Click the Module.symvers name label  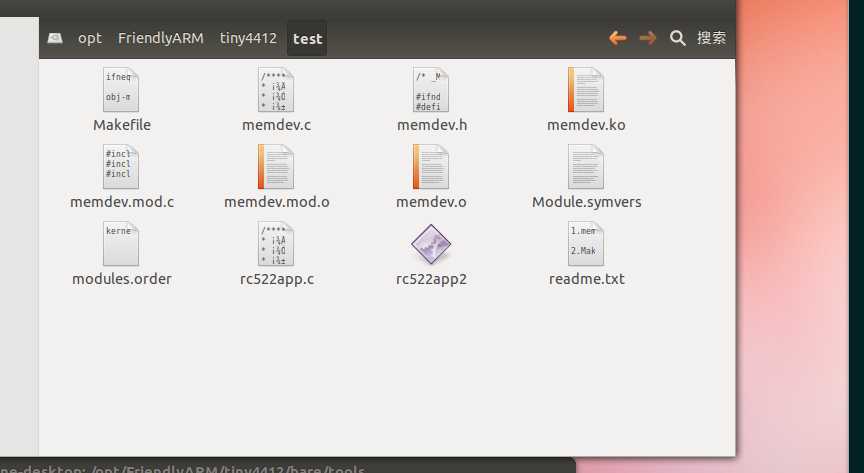point(586,202)
